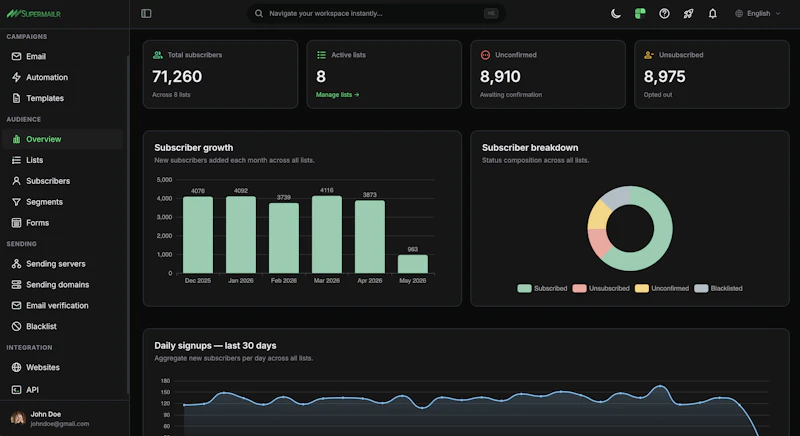Collapse the sidebar with panel icon

pyautogui.click(x=146, y=13)
